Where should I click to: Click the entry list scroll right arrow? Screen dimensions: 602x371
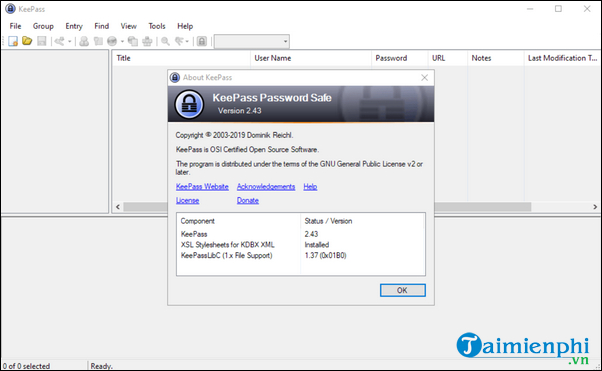coord(595,207)
